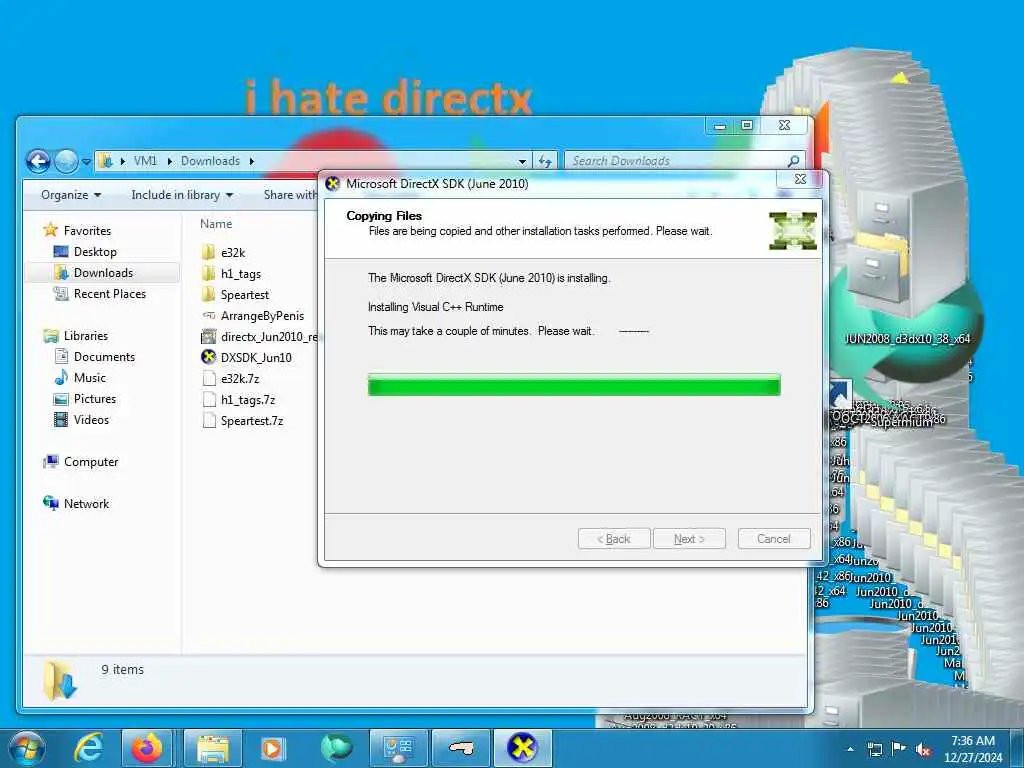The height and width of the screenshot is (768, 1024).
Task: Open the address bar history dropdown
Action: coord(522,161)
